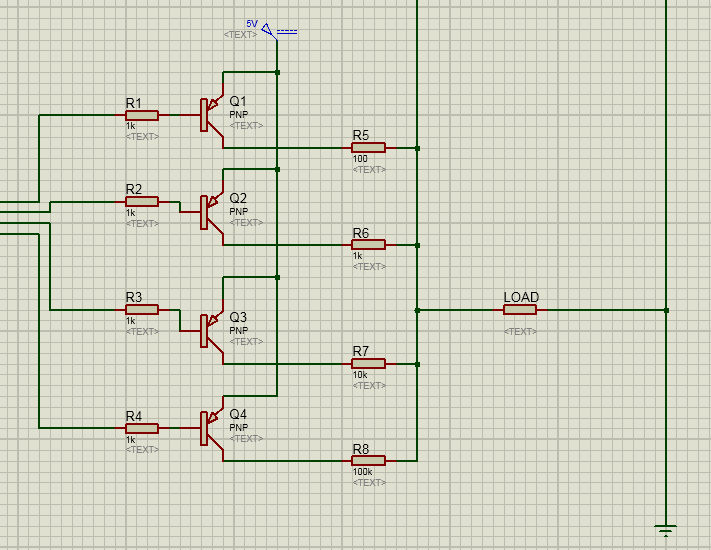Select resistor R5 symbol
Image resolution: width=711 pixels, height=550 pixels.
(x=368, y=148)
